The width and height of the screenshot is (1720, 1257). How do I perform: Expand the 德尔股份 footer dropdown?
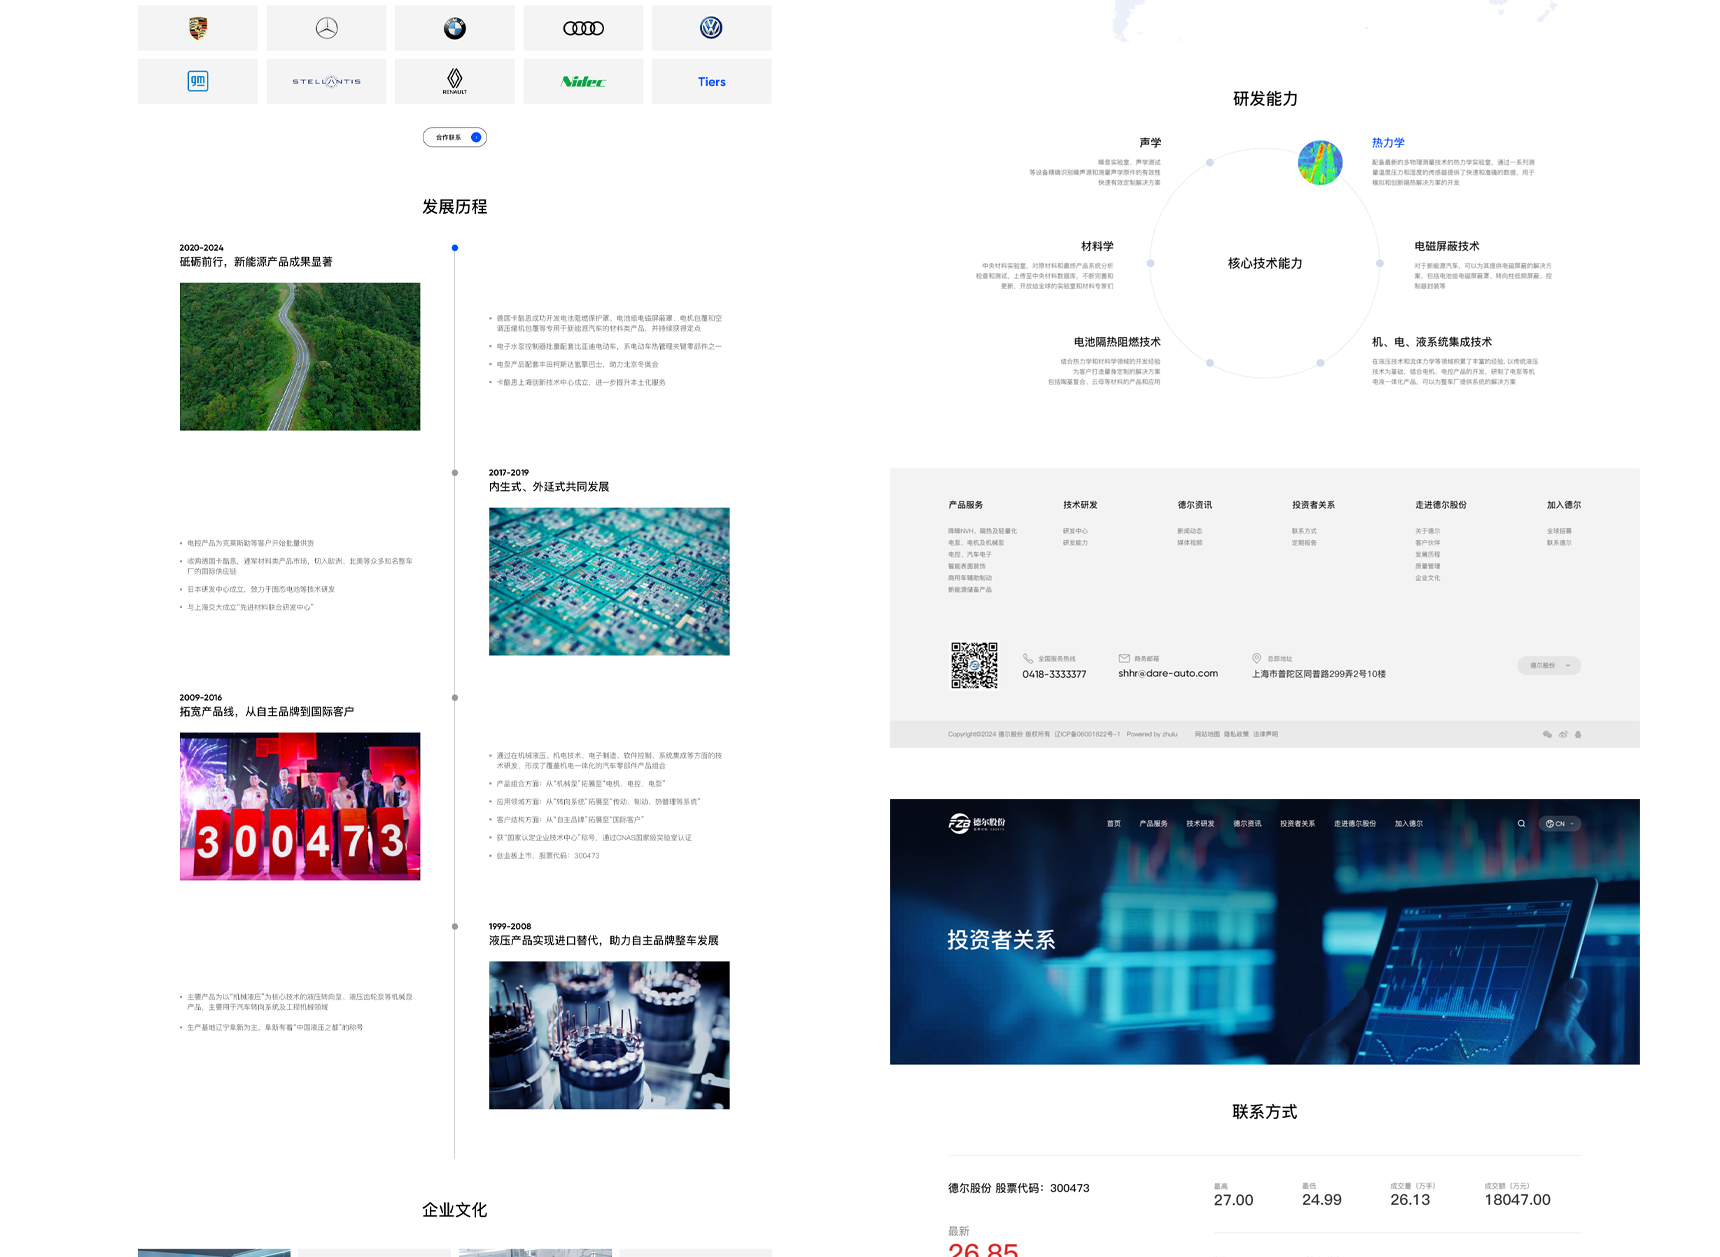pyautogui.click(x=1549, y=666)
